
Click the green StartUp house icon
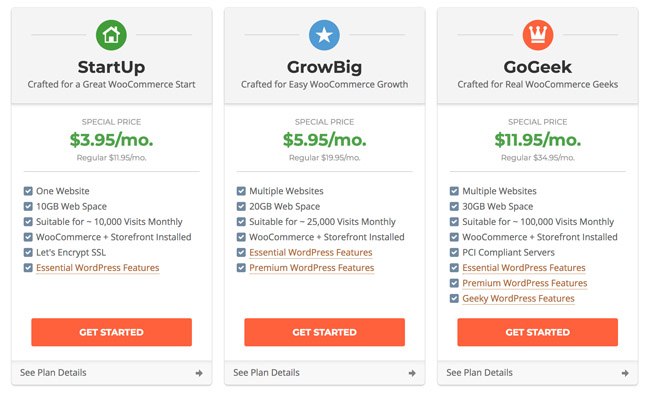111,35
